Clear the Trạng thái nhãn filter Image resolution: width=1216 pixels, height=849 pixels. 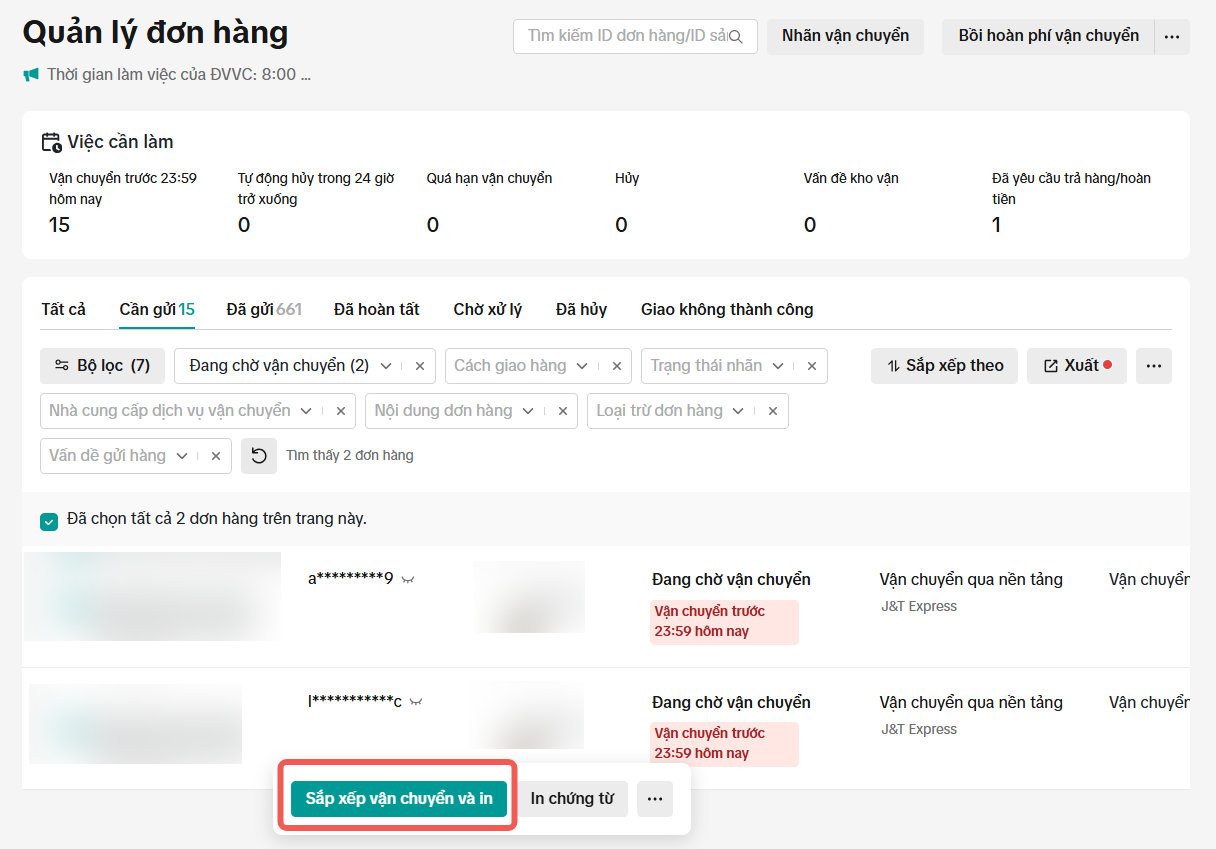coord(812,366)
